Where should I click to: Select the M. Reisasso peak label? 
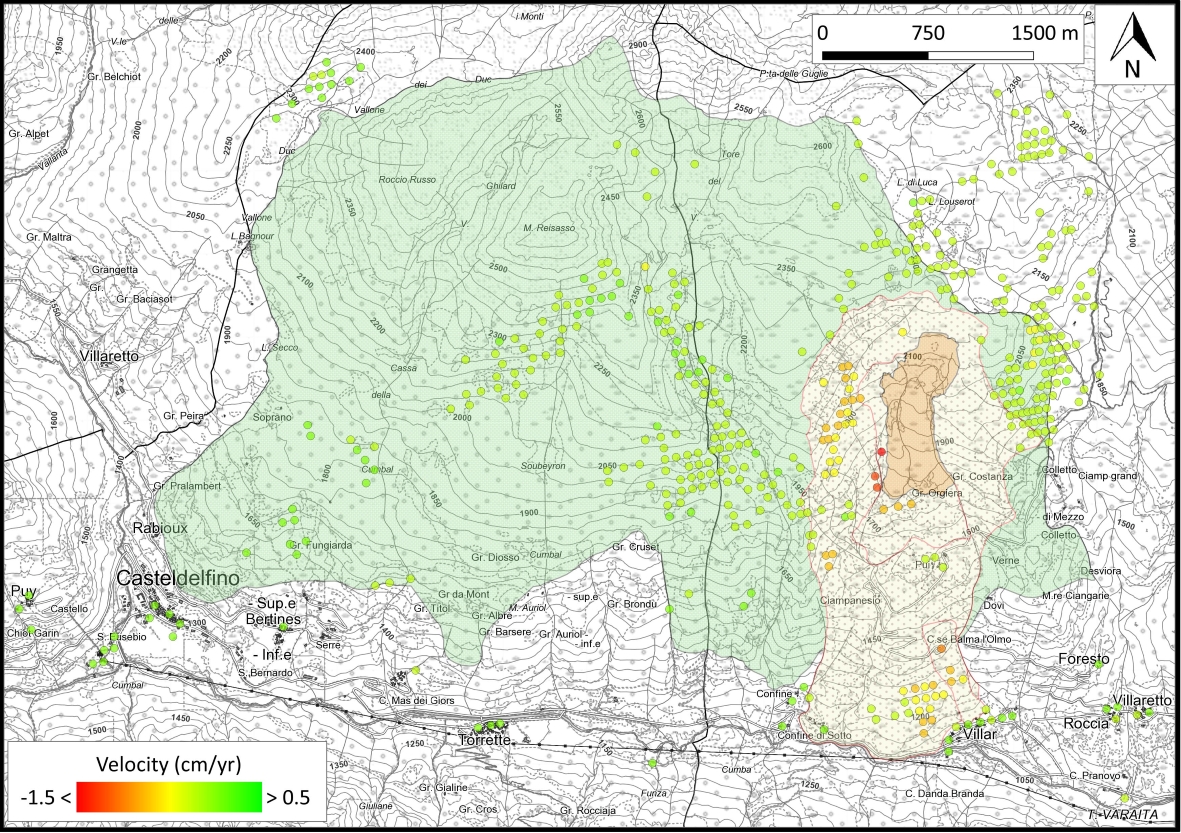pyautogui.click(x=550, y=228)
